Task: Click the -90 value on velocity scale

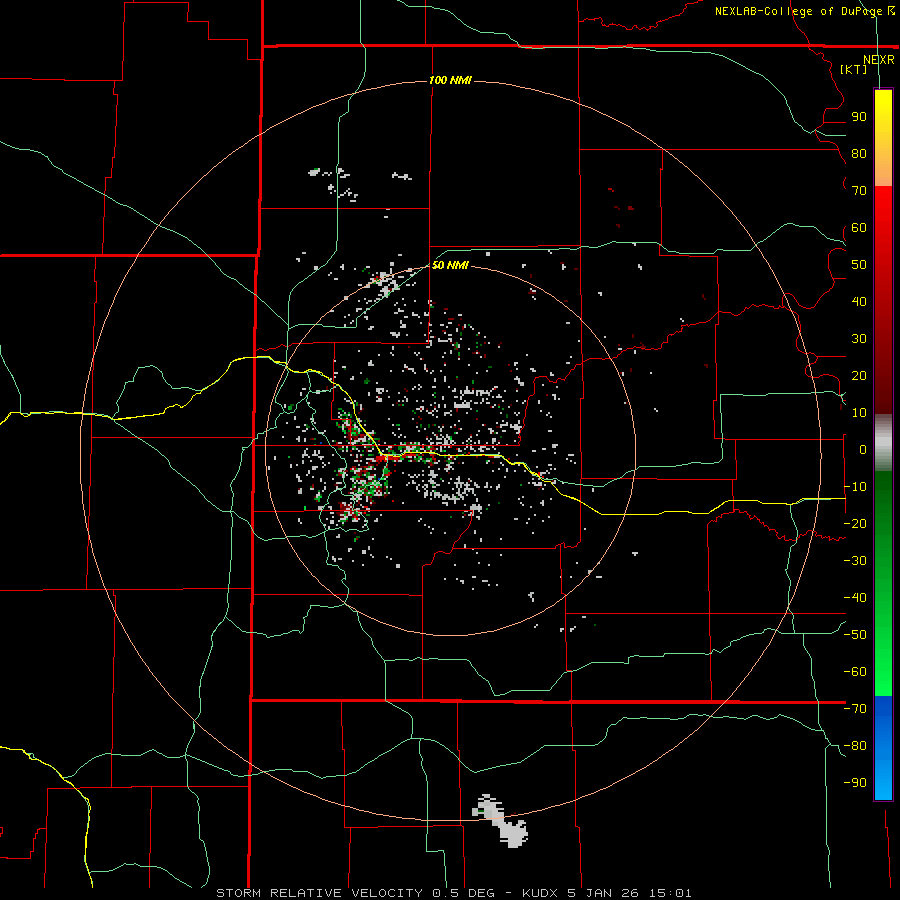Action: click(855, 783)
